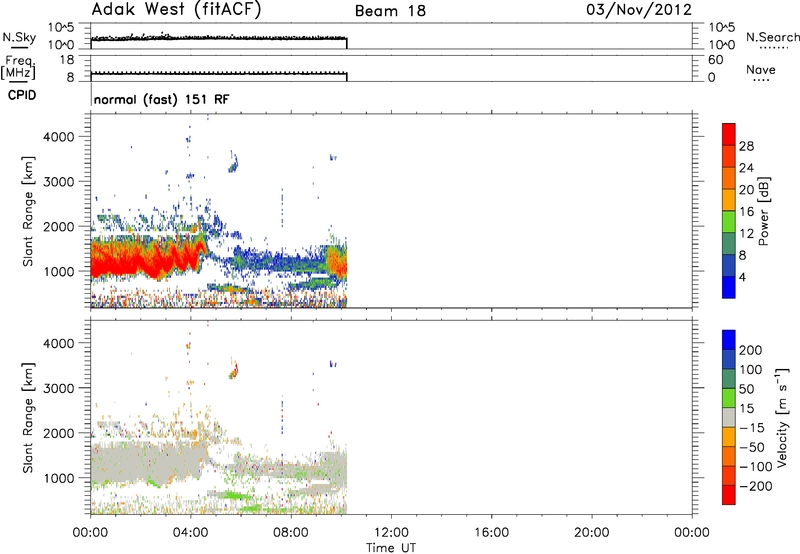The width and height of the screenshot is (800, 554).
Task: Click the gray band in velocity colorbar
Action: point(729,418)
